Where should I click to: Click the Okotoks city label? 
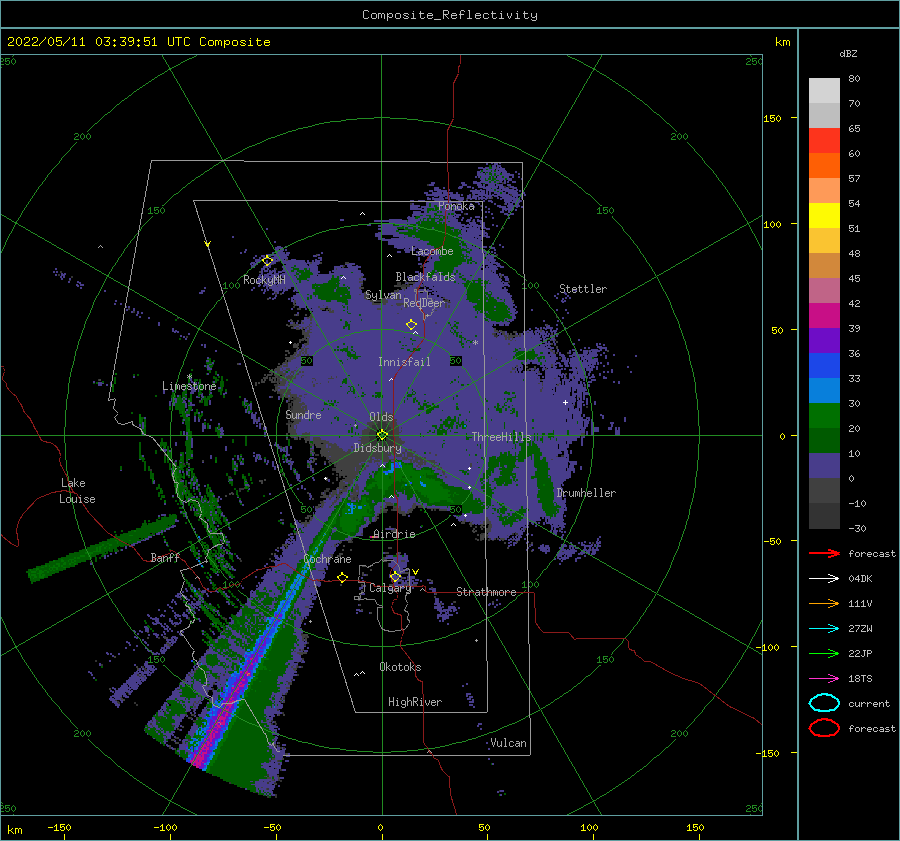point(400,667)
